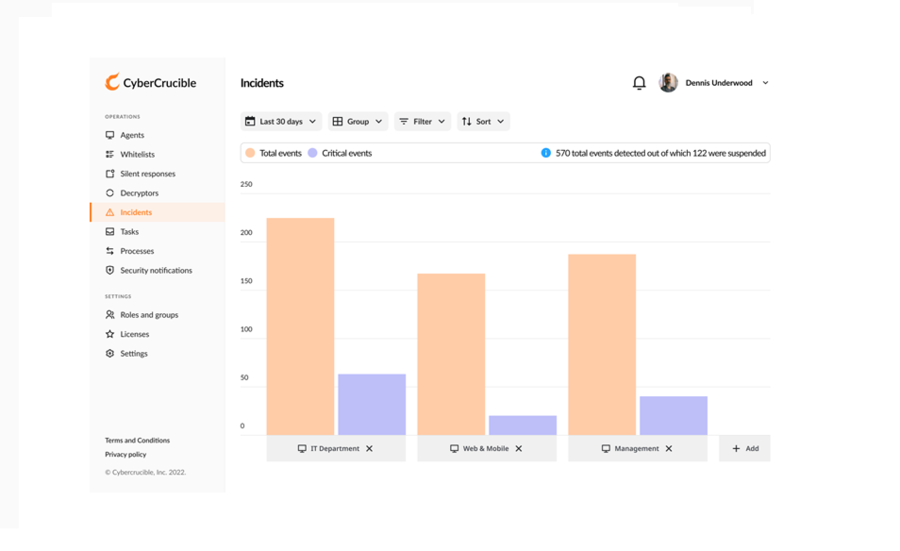Click the Add group button

745,449
